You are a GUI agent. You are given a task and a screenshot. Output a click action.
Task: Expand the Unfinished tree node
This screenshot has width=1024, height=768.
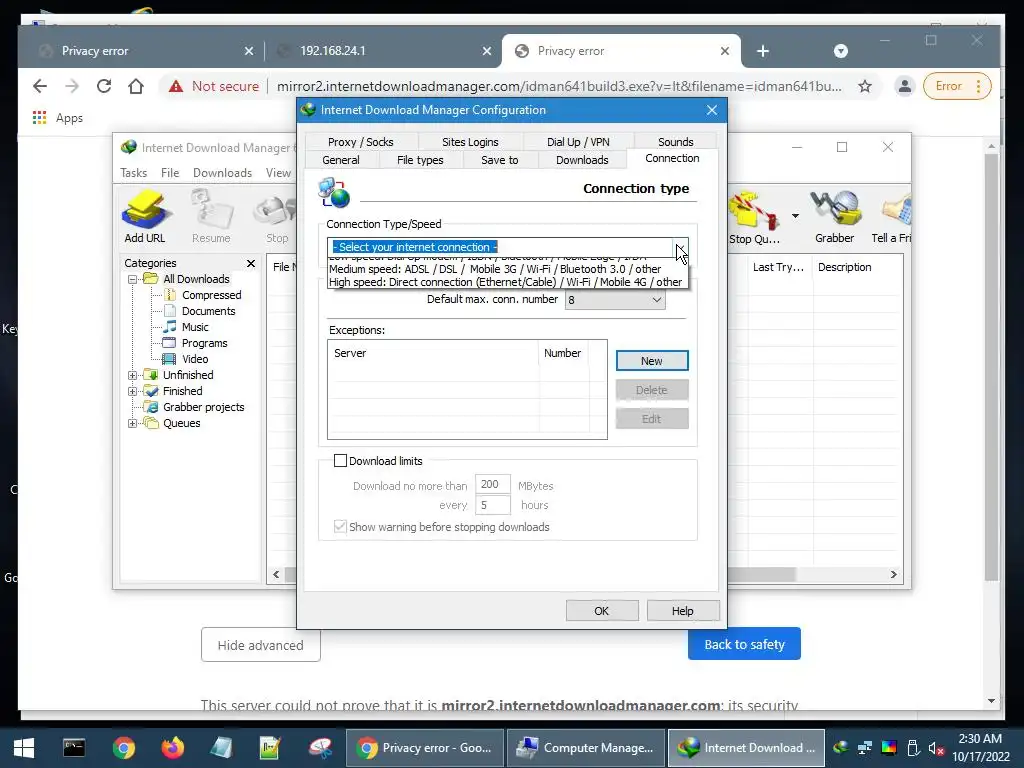coord(133,376)
